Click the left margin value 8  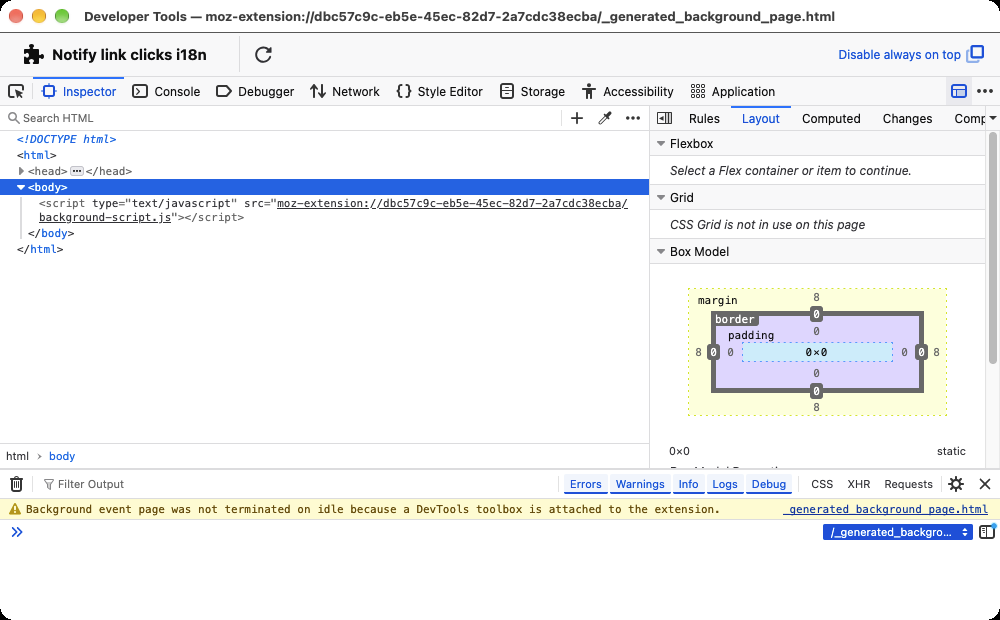(x=698, y=352)
